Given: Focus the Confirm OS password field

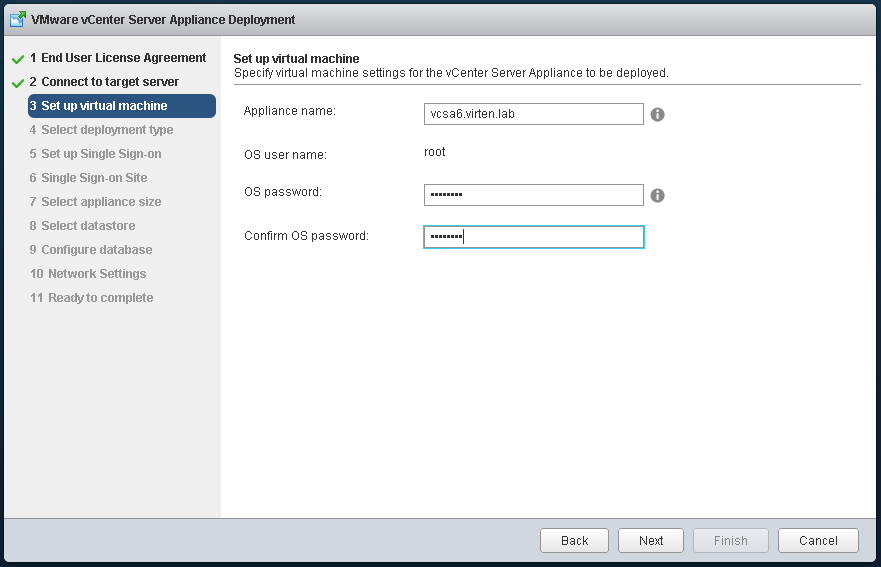Looking at the screenshot, I should [x=534, y=237].
